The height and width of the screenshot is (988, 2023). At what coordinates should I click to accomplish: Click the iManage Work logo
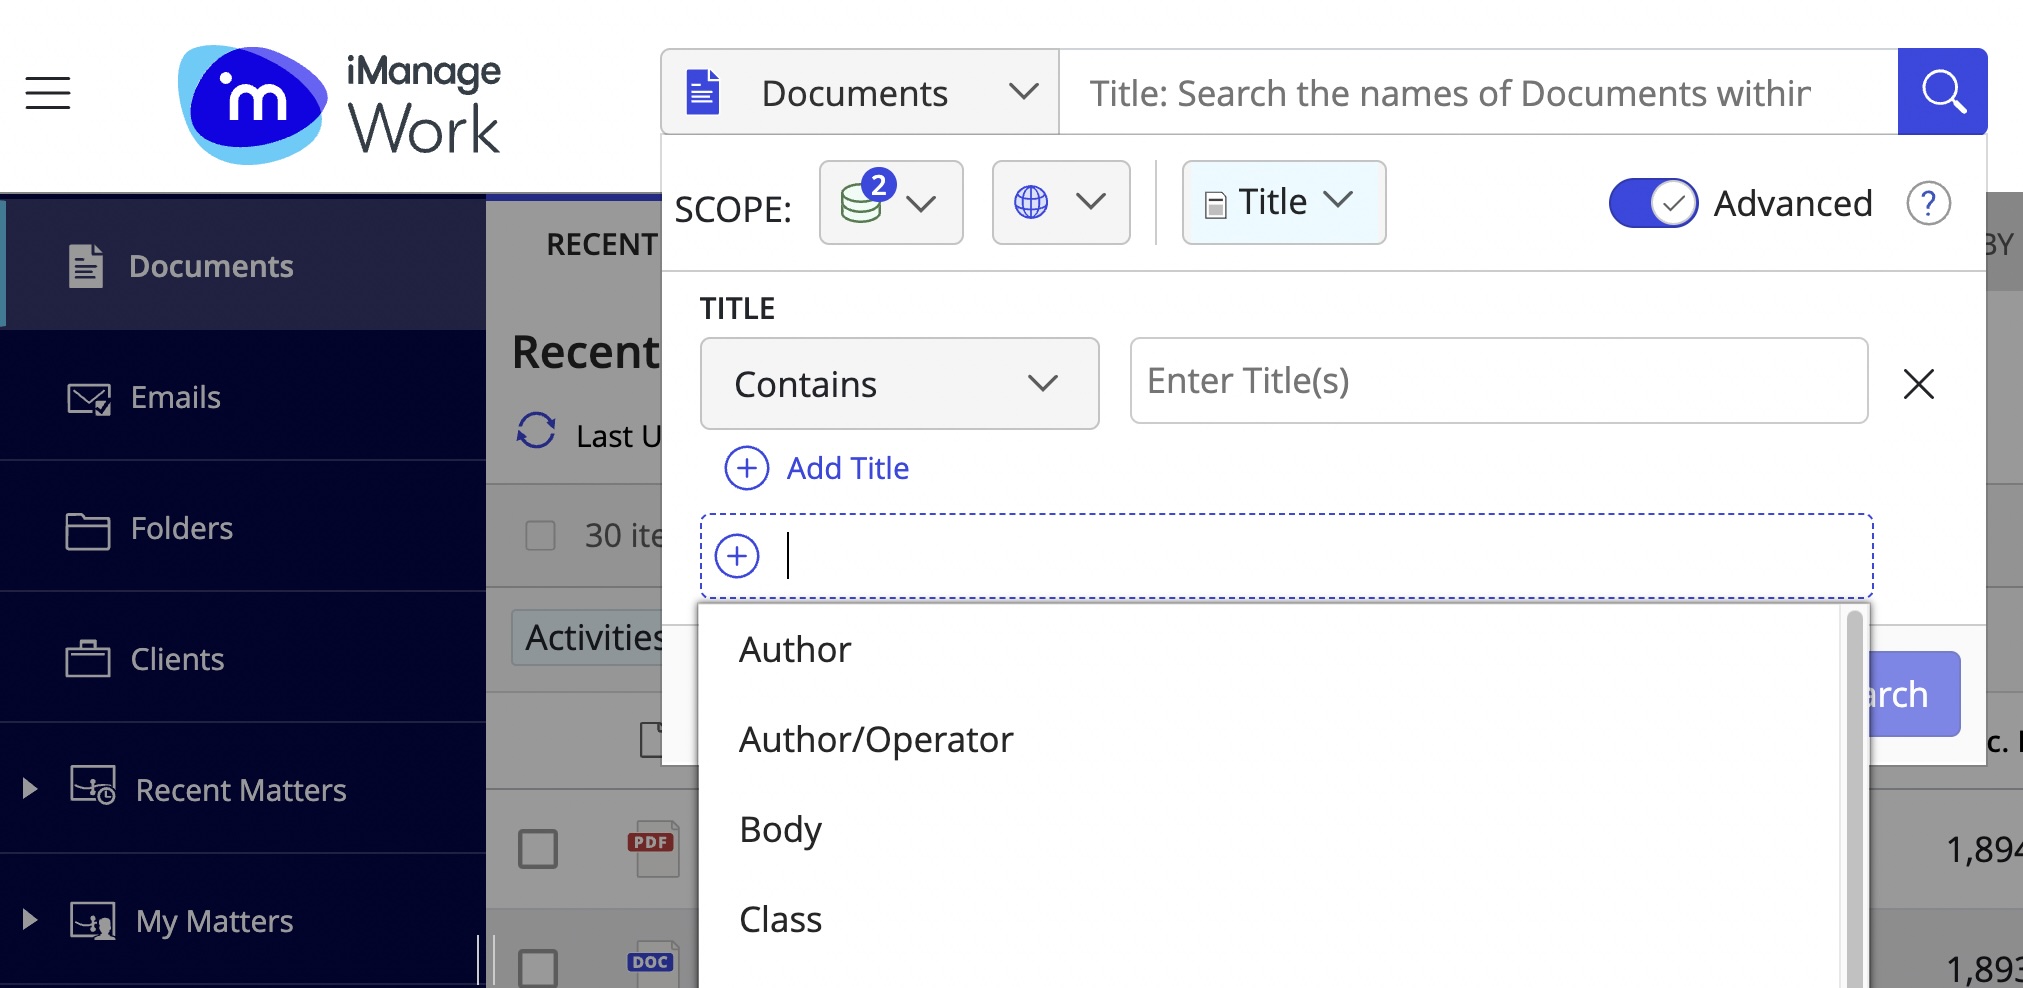click(339, 104)
